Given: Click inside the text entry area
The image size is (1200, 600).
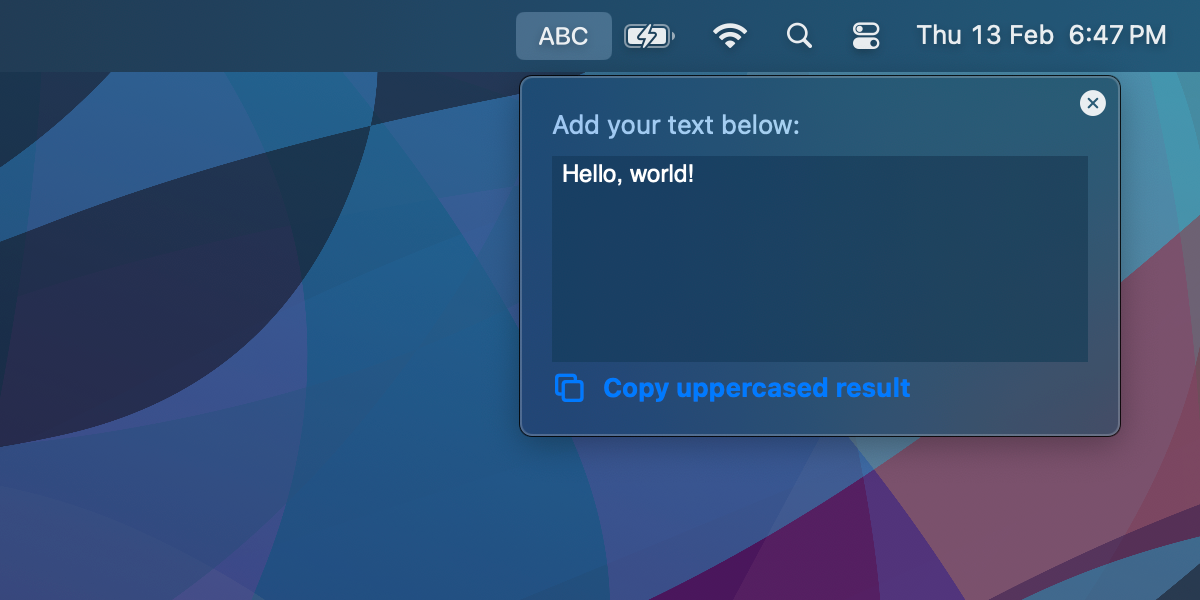Looking at the screenshot, I should tap(819, 260).
